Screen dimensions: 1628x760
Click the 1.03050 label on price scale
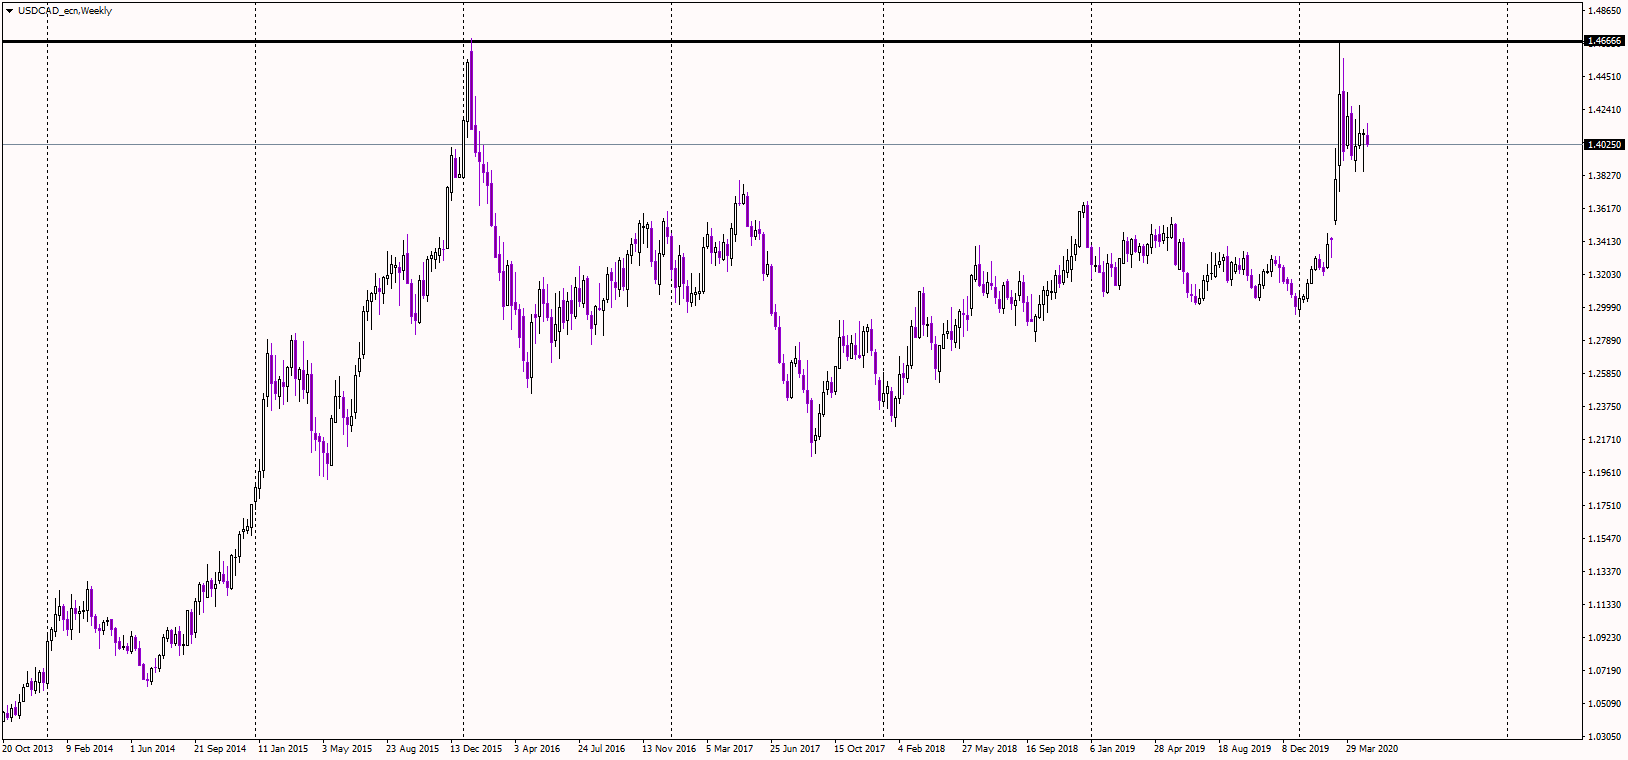[1604, 737]
